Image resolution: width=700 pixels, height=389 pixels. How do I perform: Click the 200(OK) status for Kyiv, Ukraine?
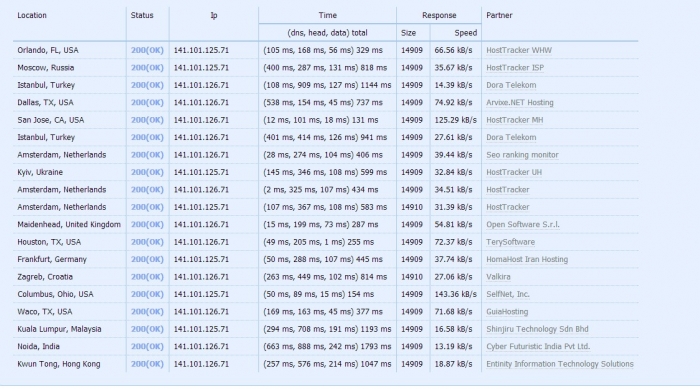pos(147,172)
